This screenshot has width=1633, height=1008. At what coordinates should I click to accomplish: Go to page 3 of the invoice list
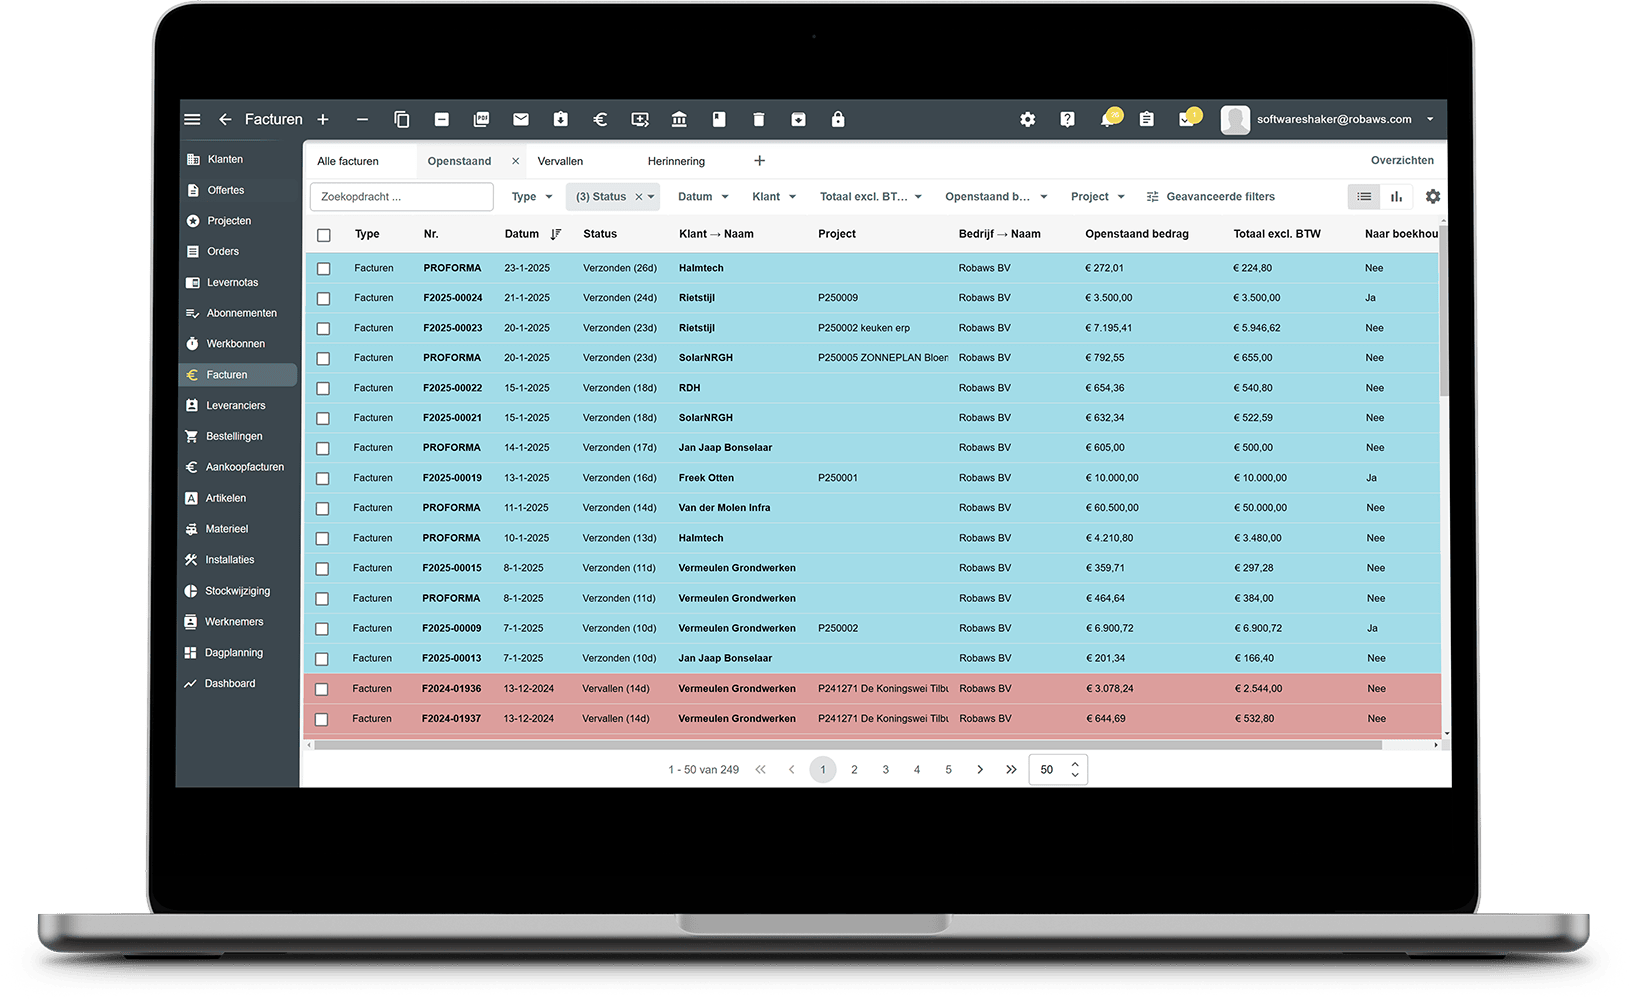[x=885, y=769]
